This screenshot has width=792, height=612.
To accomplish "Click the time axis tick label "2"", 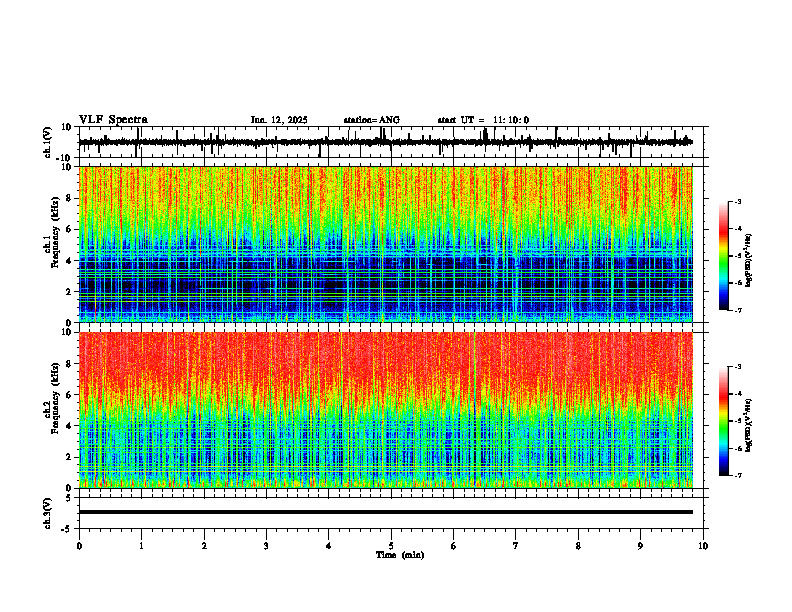I will [204, 546].
